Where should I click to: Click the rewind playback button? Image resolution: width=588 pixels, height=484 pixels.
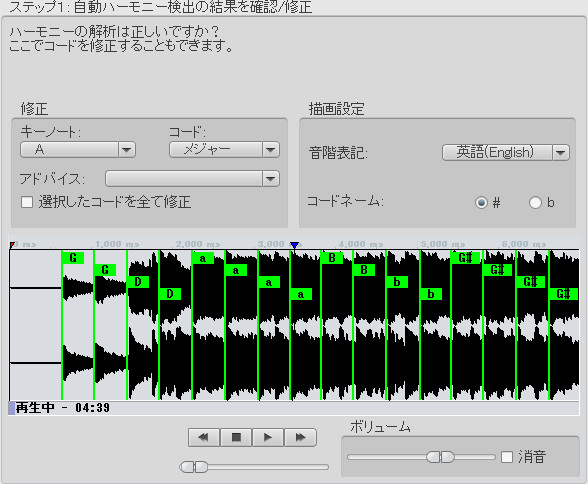tap(204, 437)
